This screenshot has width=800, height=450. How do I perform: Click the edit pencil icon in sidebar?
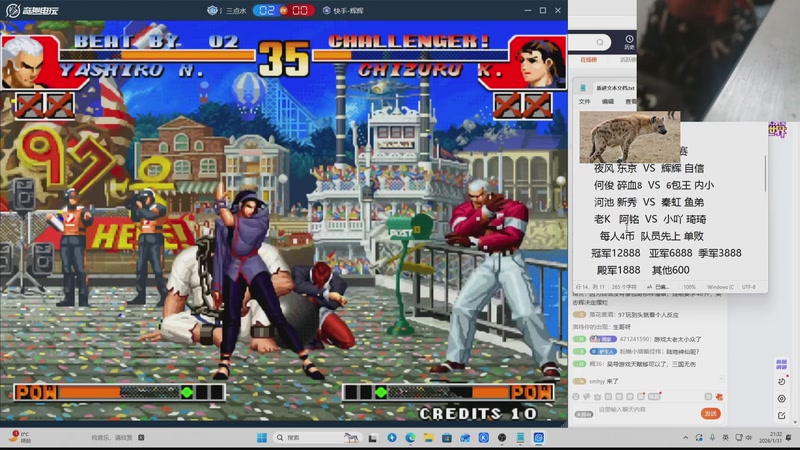pos(781,415)
